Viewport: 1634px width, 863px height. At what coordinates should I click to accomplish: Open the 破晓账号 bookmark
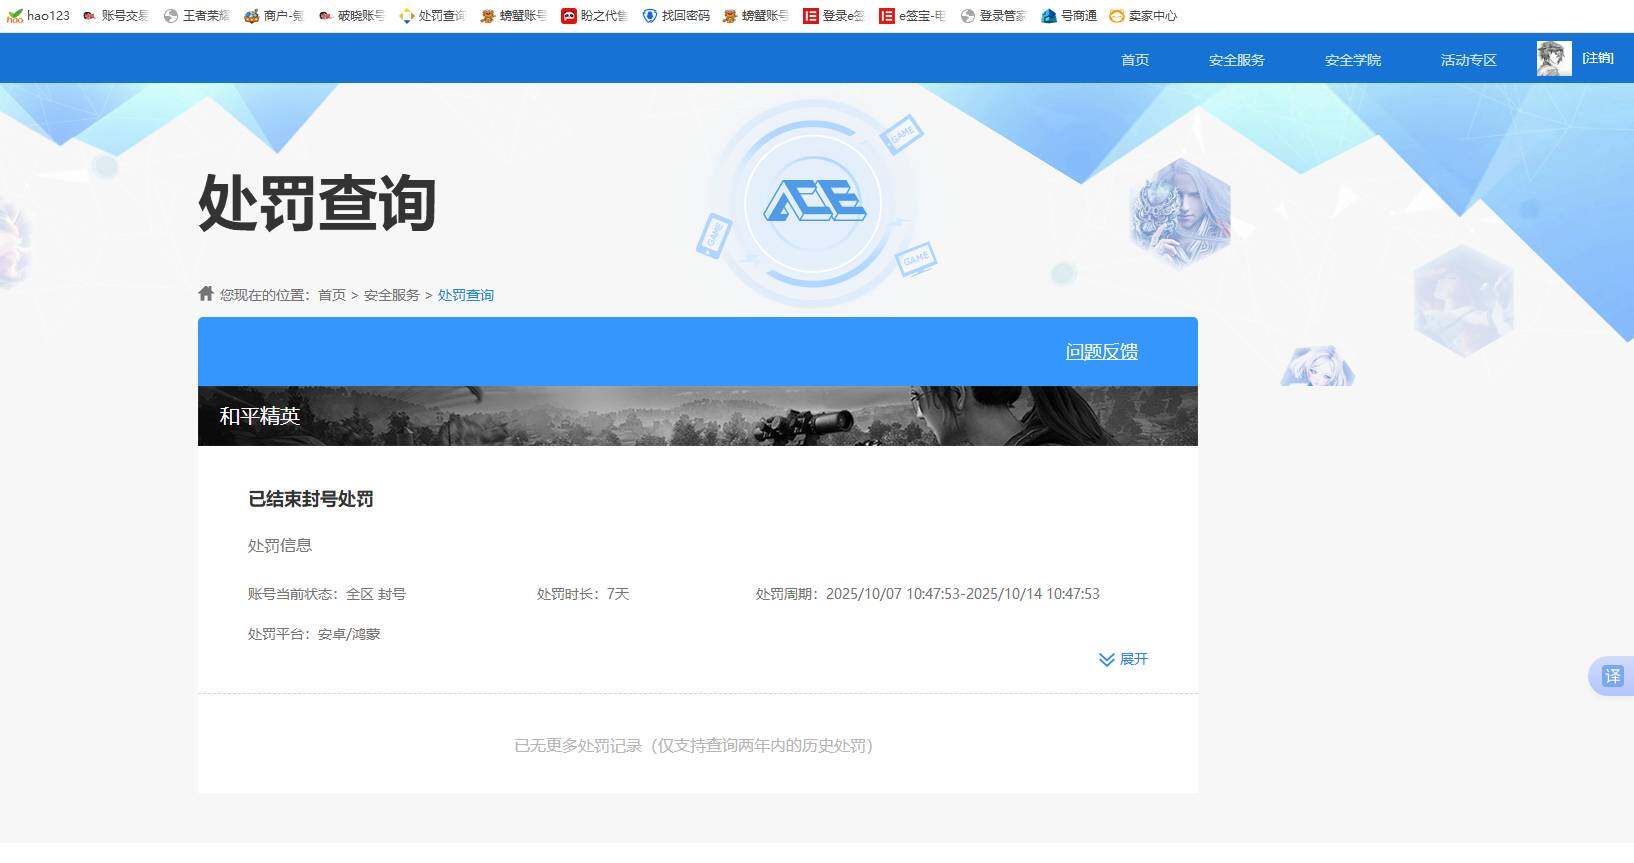click(x=351, y=15)
